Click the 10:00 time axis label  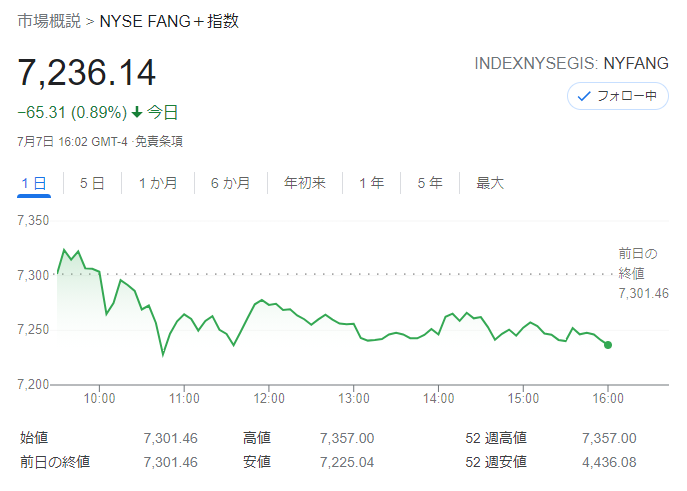coord(99,398)
